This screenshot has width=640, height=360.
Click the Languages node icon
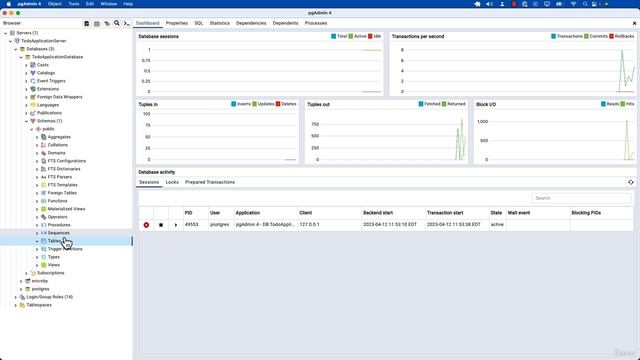[33, 105]
